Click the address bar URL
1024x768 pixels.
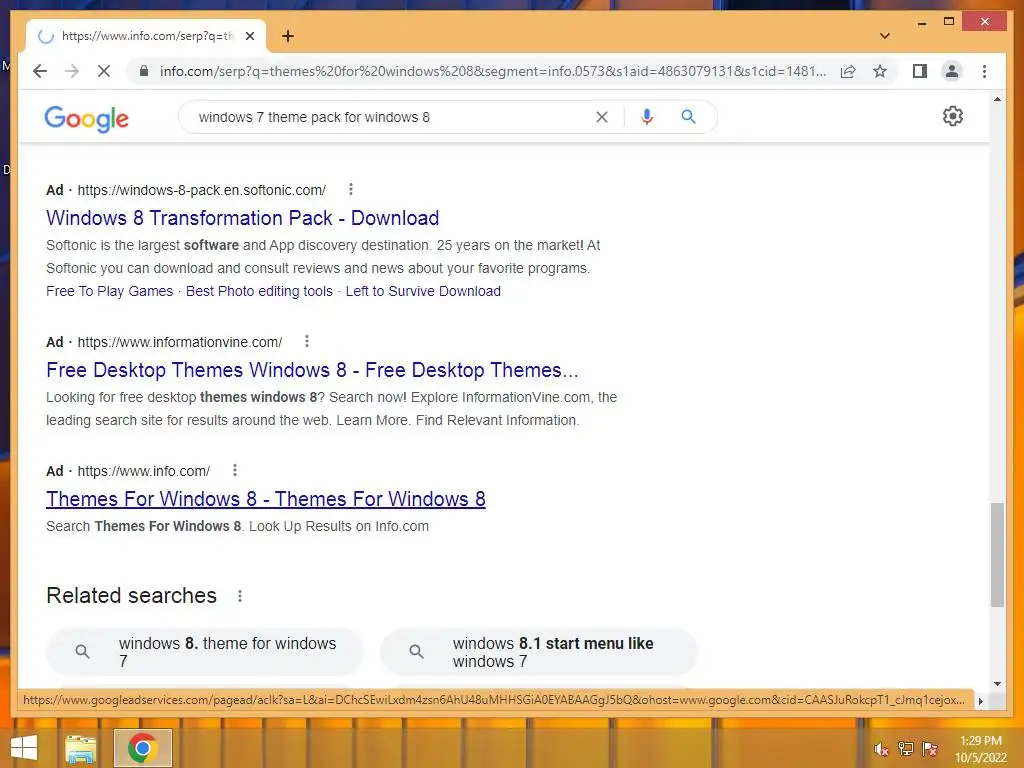pos(492,71)
